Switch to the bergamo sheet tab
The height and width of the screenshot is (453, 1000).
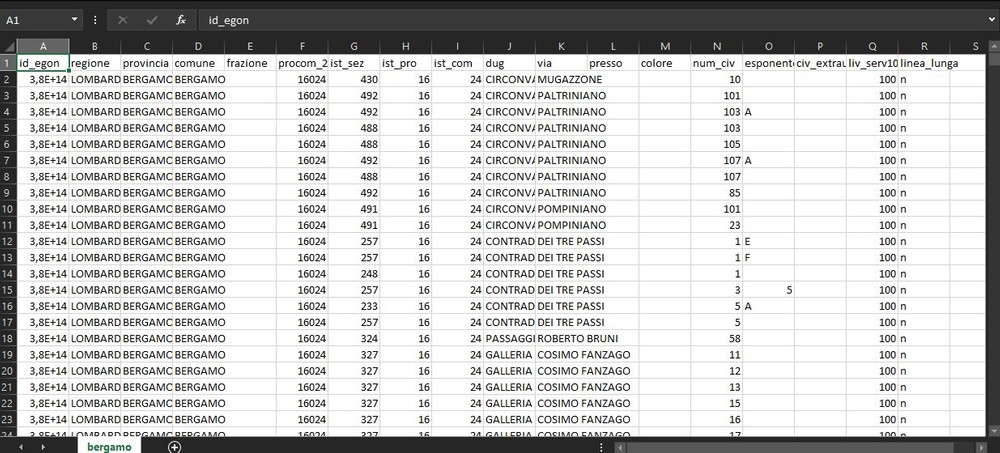click(108, 447)
